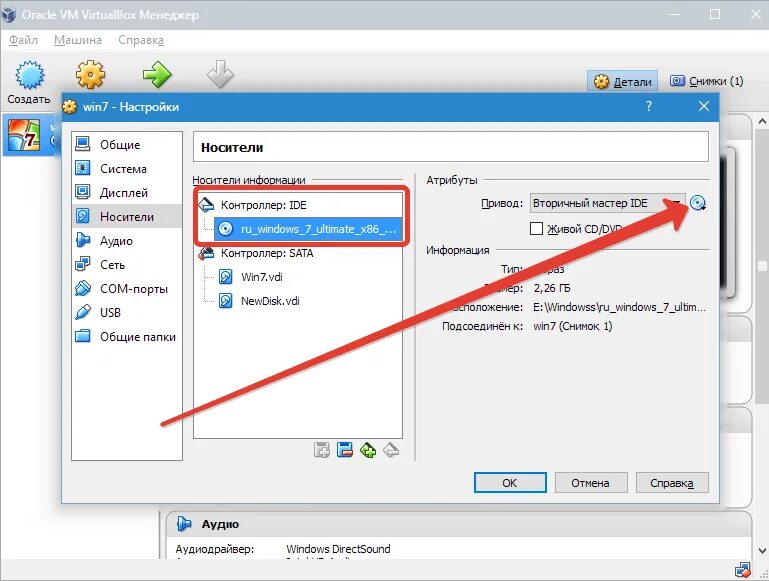Select the win7 machine icon in the list

pyautogui.click(x=24, y=135)
